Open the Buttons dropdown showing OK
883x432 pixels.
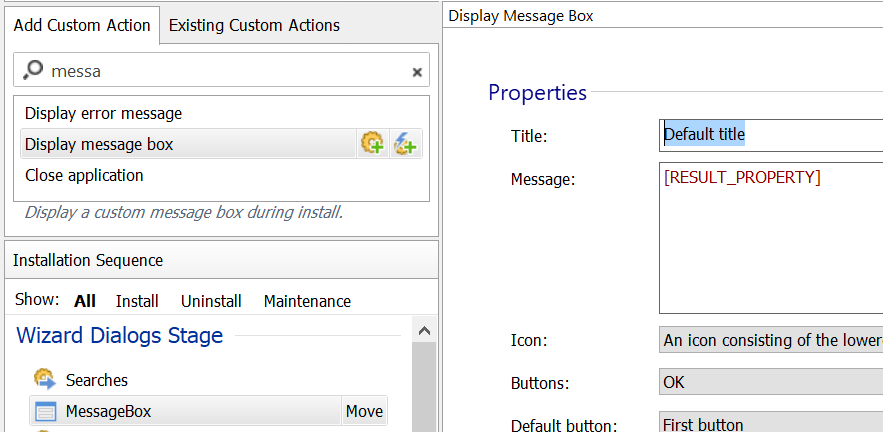click(x=770, y=382)
